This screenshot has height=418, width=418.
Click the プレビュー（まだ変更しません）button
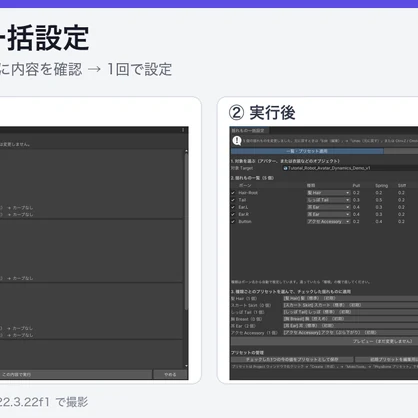pyautogui.click(x=324, y=341)
